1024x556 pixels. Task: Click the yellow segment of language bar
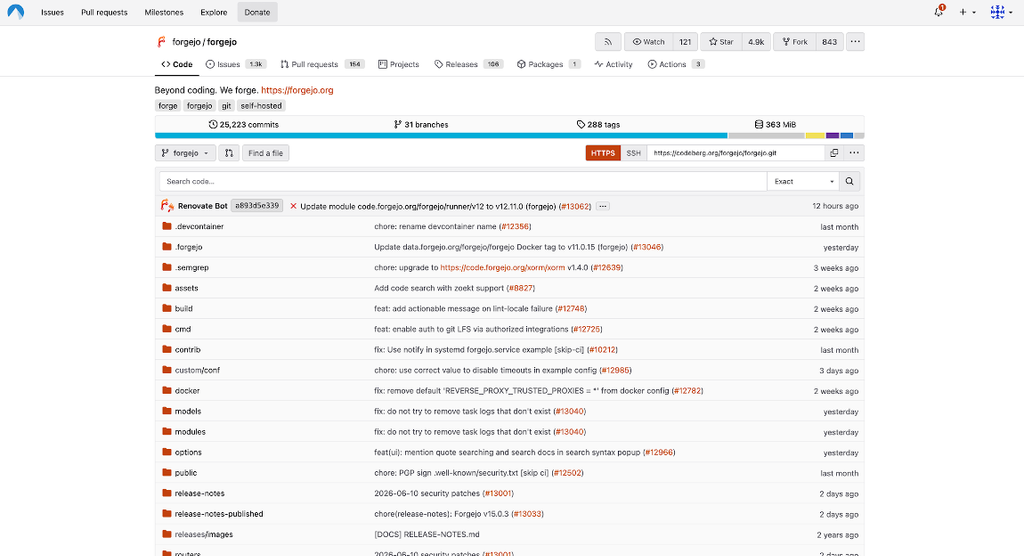coord(815,136)
